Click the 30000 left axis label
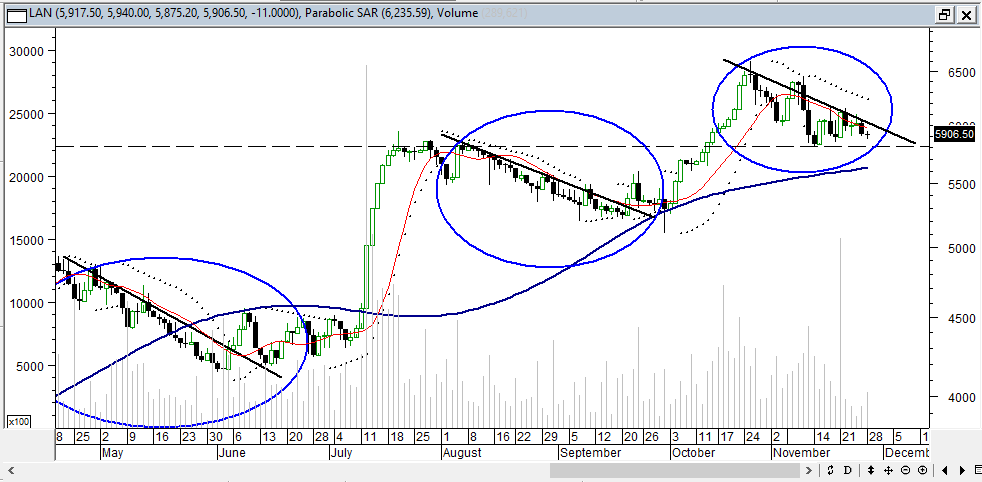This screenshot has width=982, height=482. [27, 51]
